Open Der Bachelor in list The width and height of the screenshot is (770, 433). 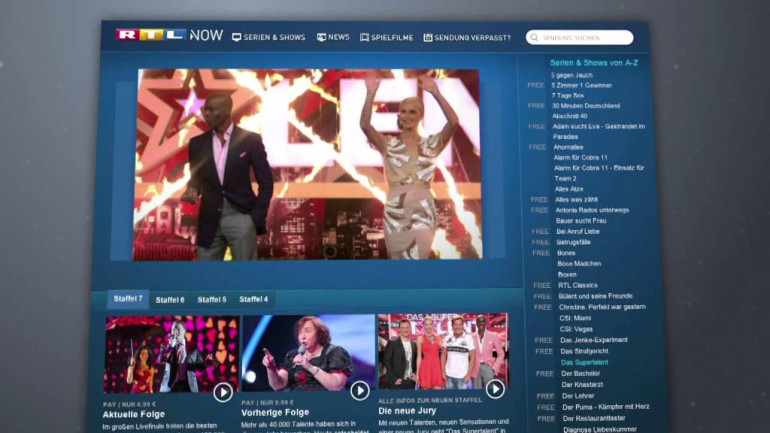click(581, 374)
